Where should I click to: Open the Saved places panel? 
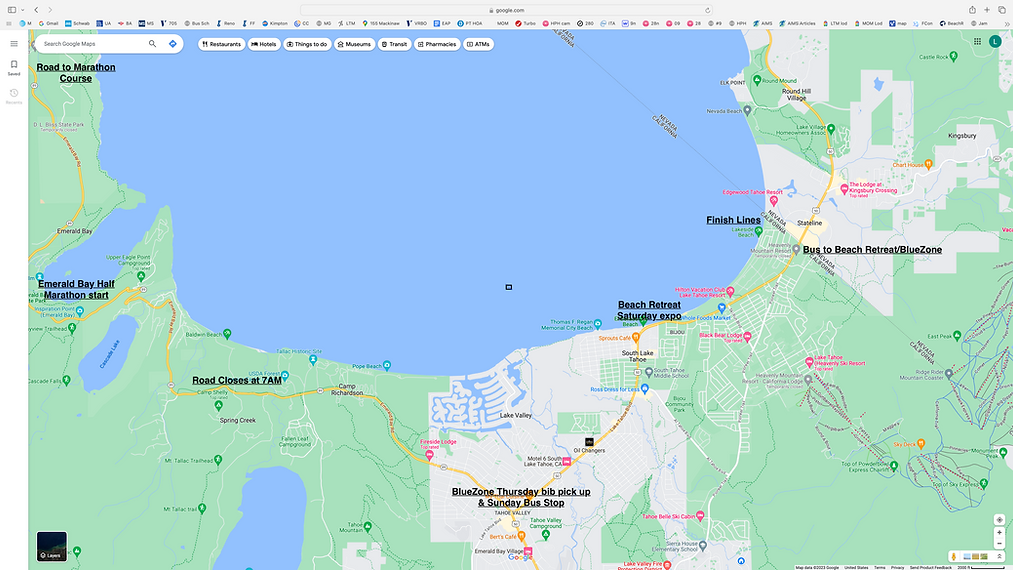coord(14,67)
